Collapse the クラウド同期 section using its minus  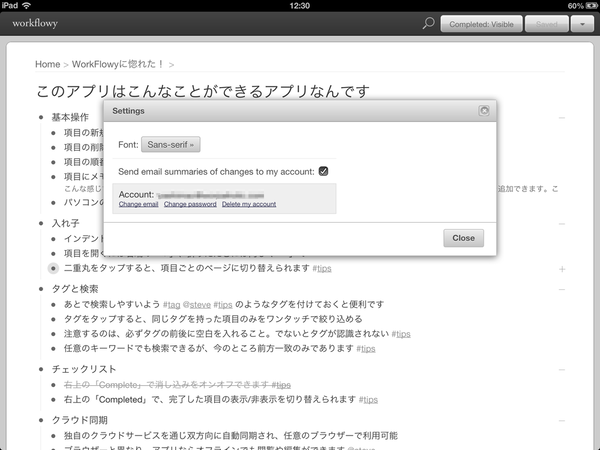click(x=562, y=421)
